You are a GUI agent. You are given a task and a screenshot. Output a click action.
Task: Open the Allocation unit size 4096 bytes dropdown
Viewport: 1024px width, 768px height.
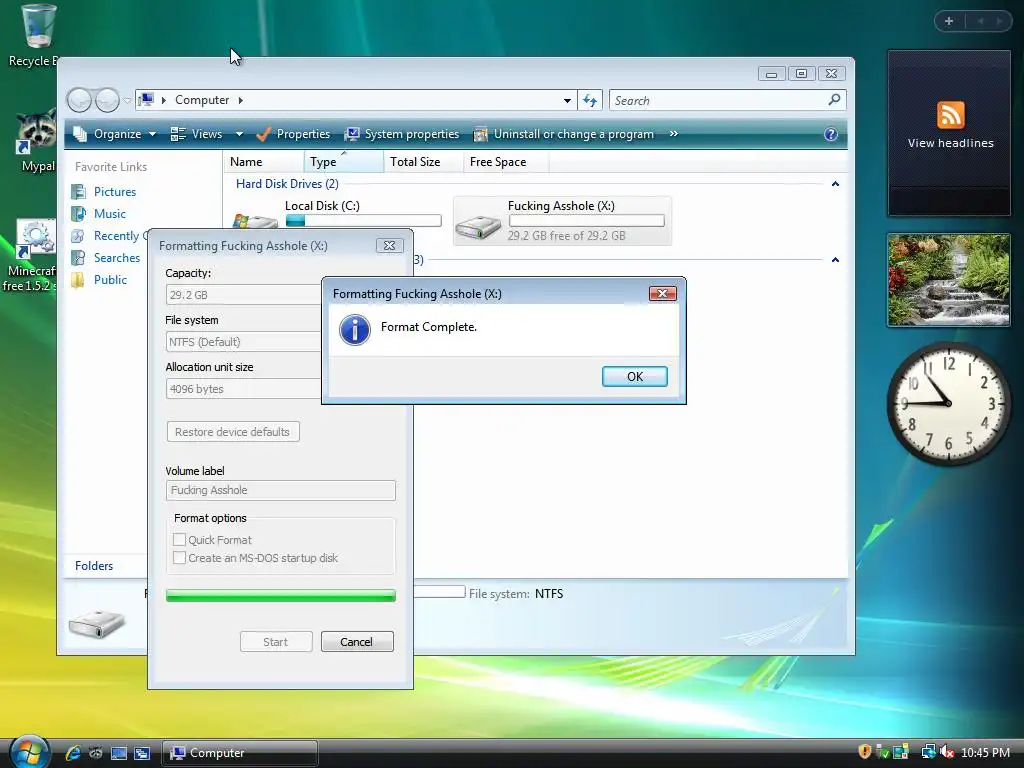coord(243,389)
